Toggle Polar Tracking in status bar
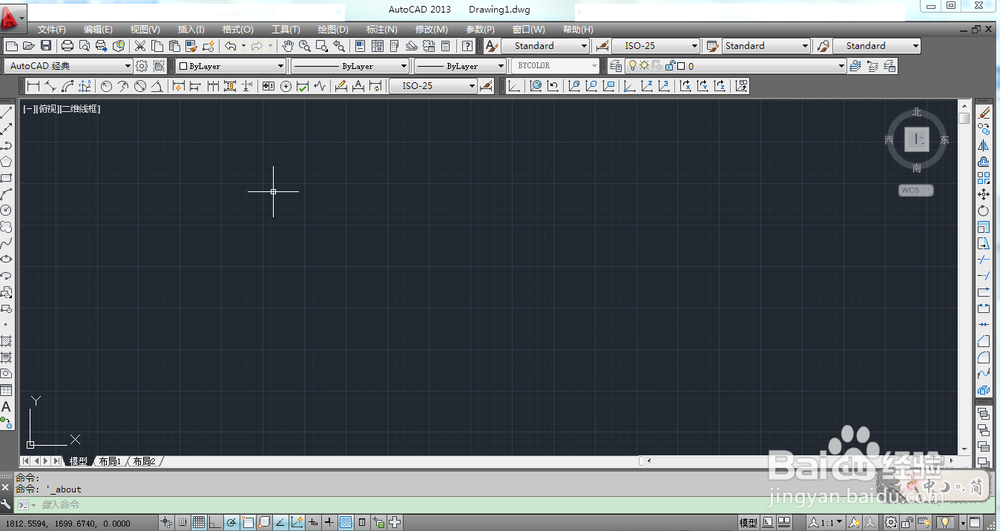 232,523
